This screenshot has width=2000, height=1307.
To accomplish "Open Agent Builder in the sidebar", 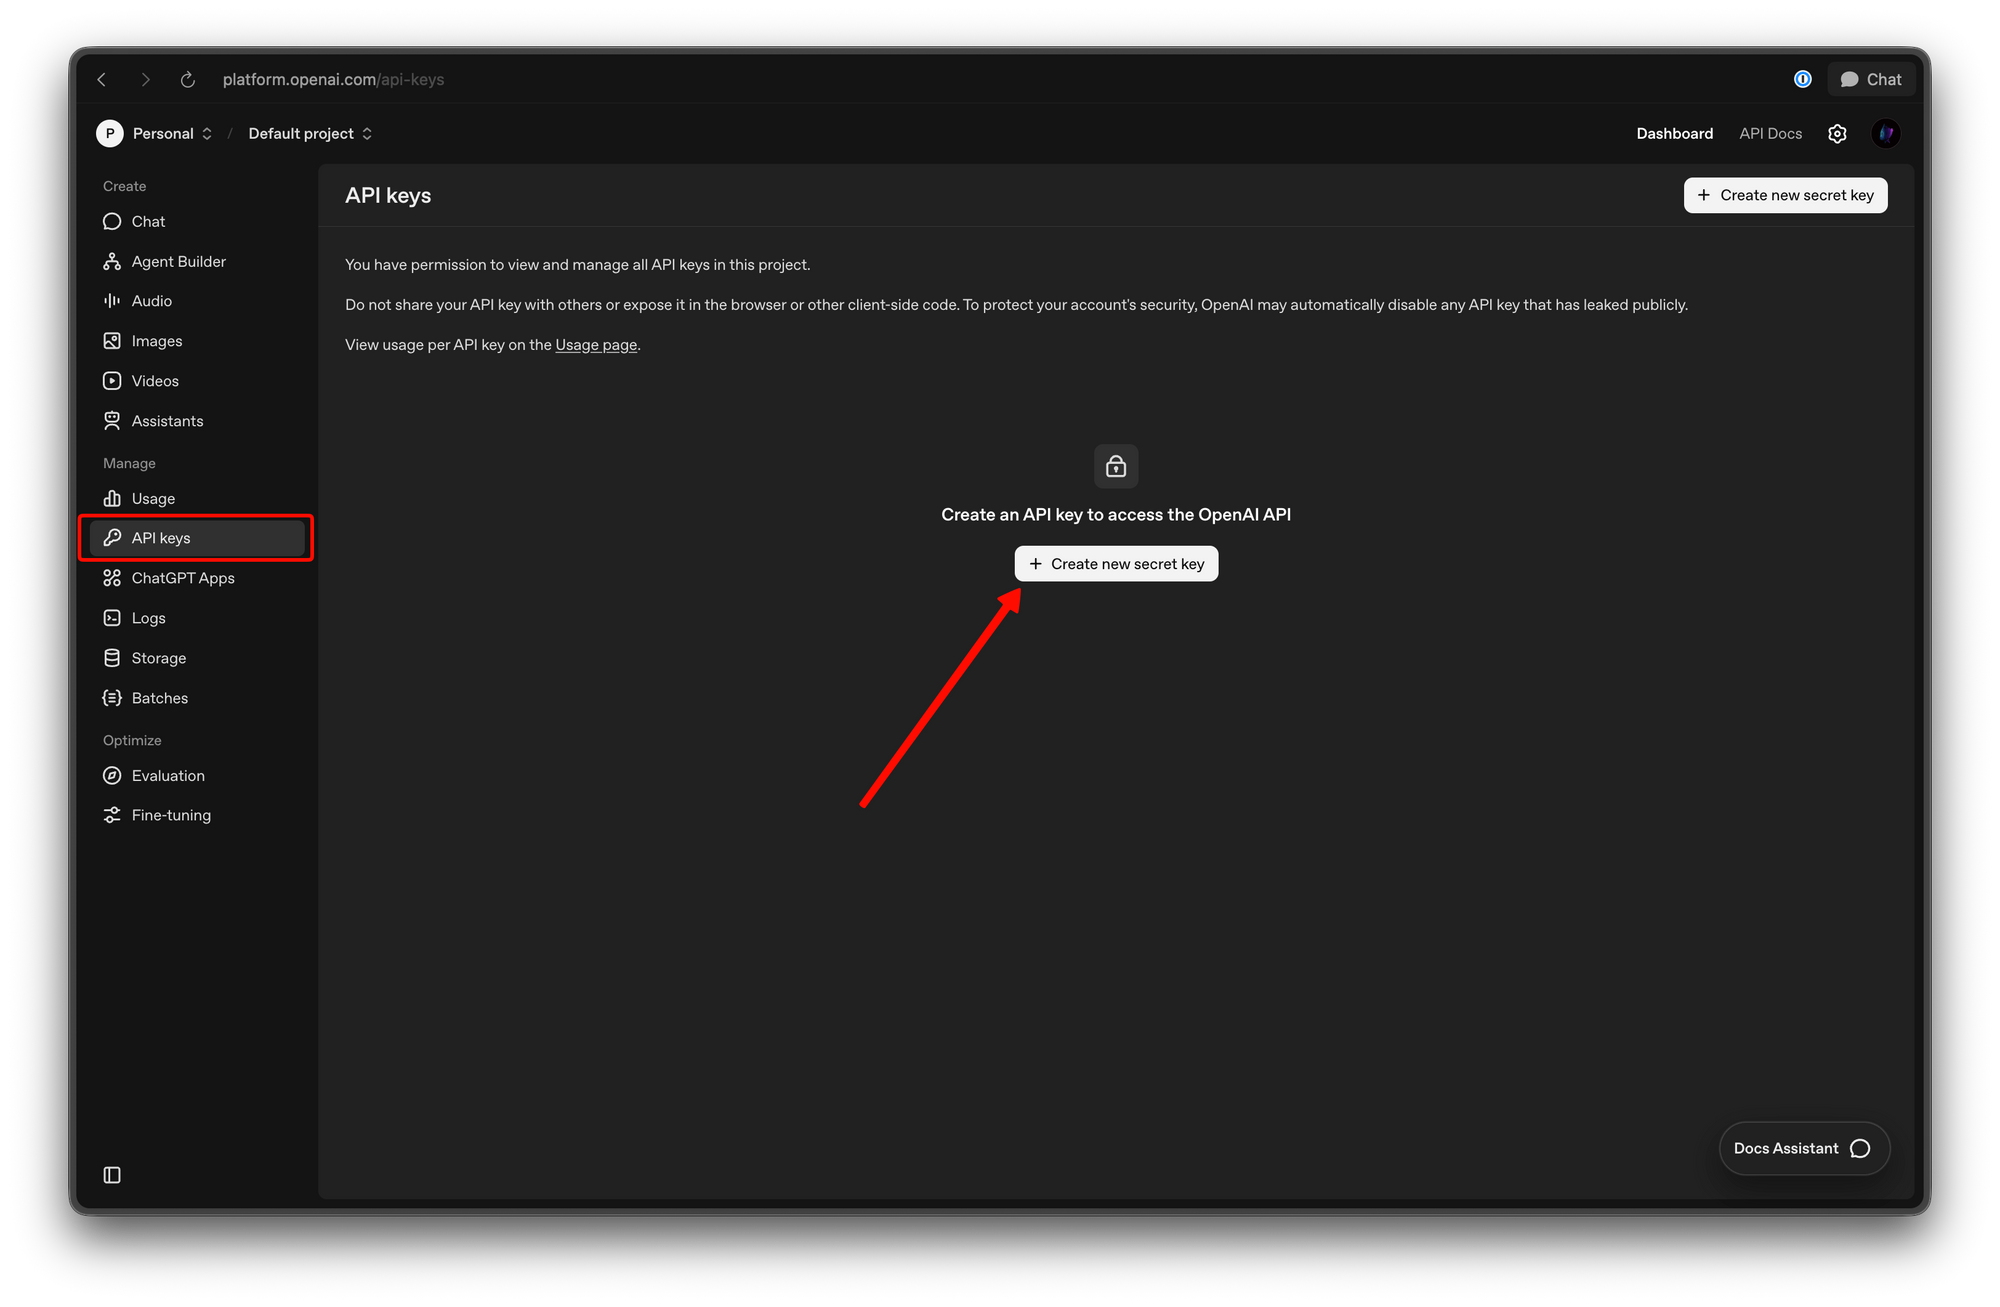I will [x=197, y=261].
